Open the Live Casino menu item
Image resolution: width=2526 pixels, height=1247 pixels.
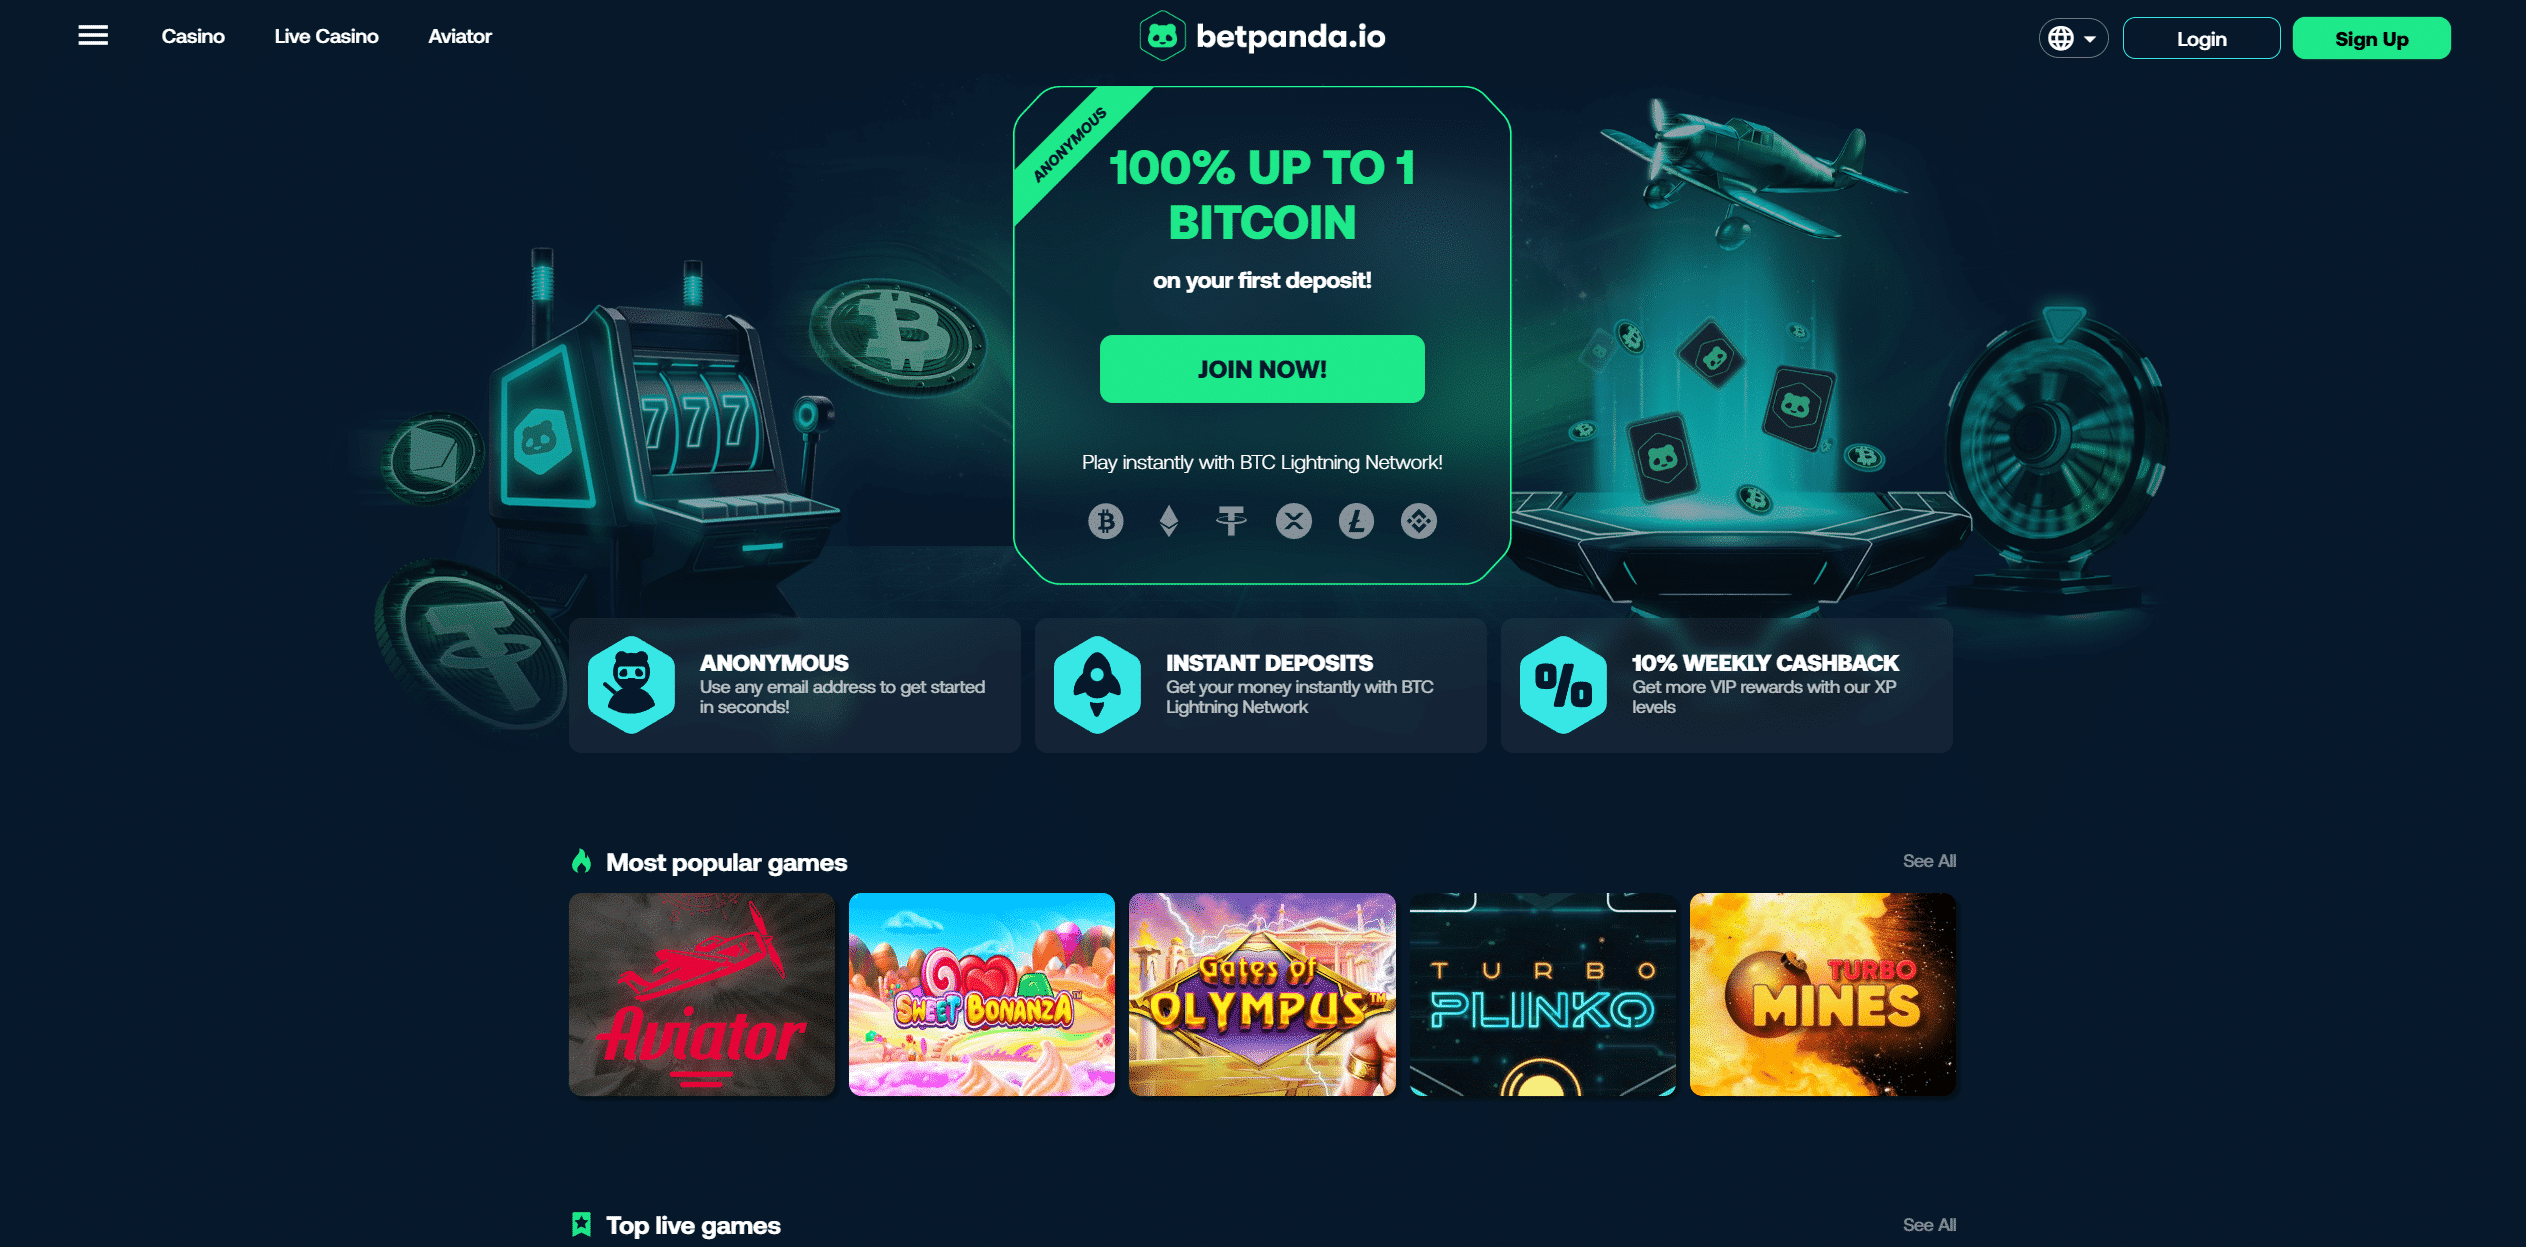click(x=326, y=36)
